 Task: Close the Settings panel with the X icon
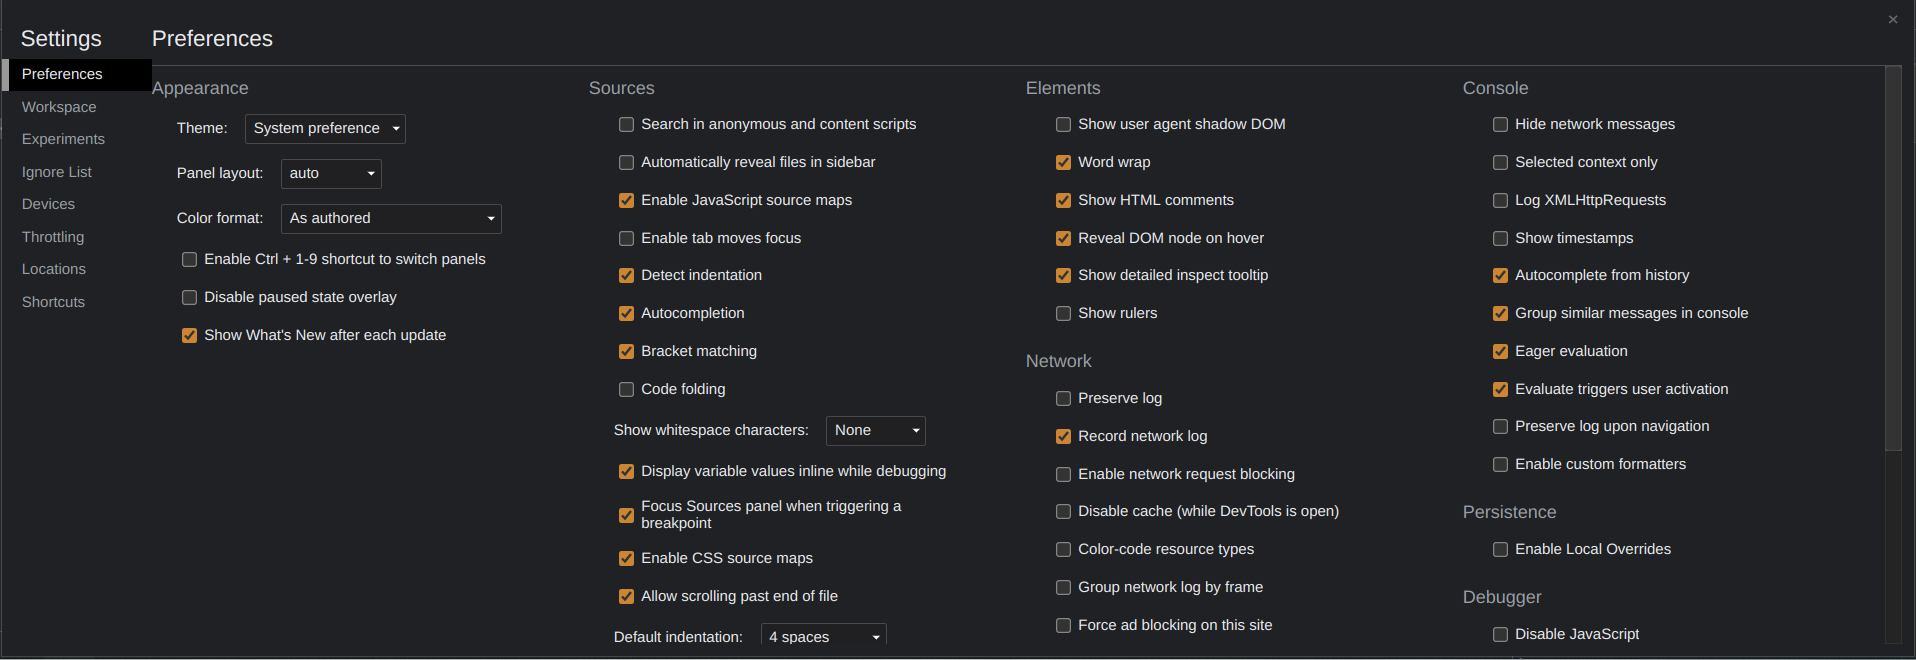pyautogui.click(x=1893, y=20)
